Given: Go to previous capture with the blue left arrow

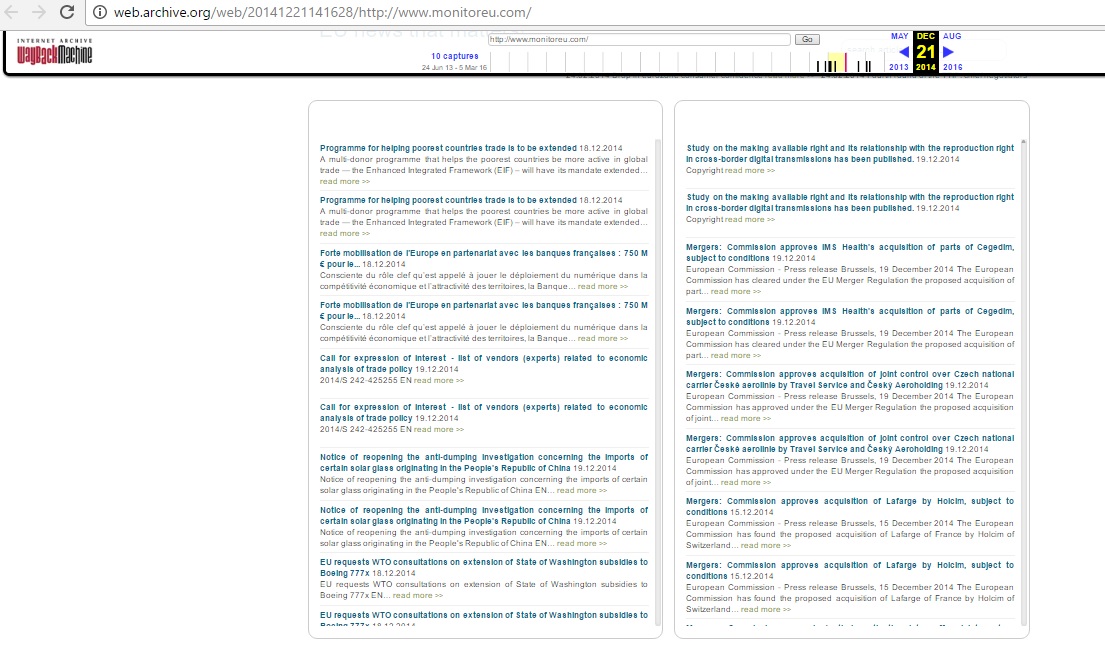Looking at the screenshot, I should (x=903, y=52).
